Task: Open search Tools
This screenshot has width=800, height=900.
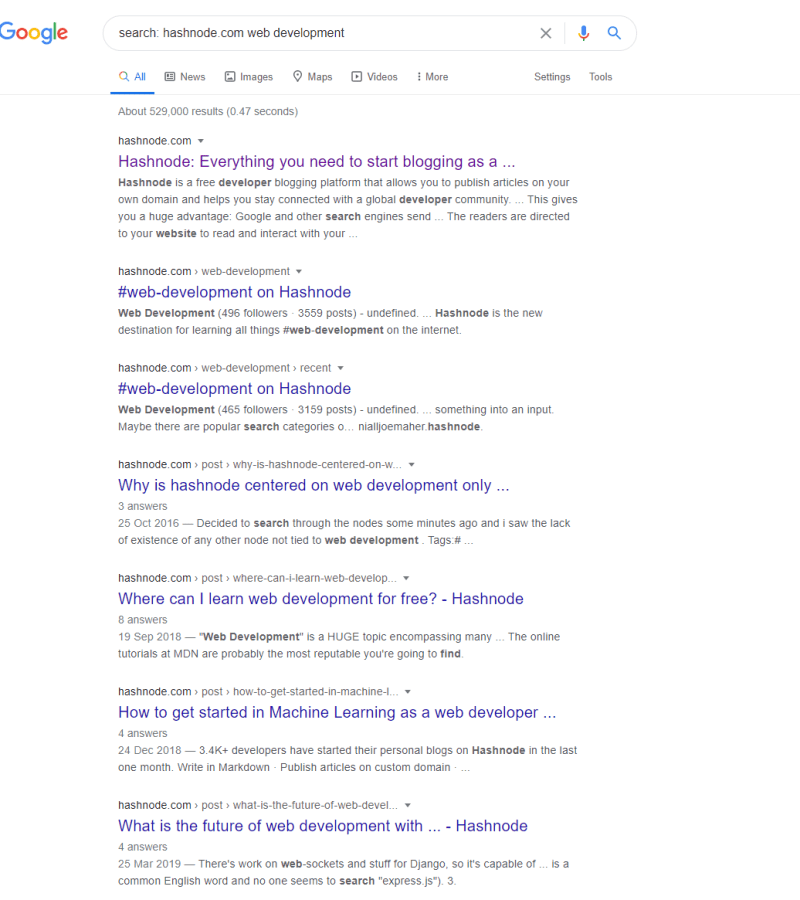Action: point(600,77)
